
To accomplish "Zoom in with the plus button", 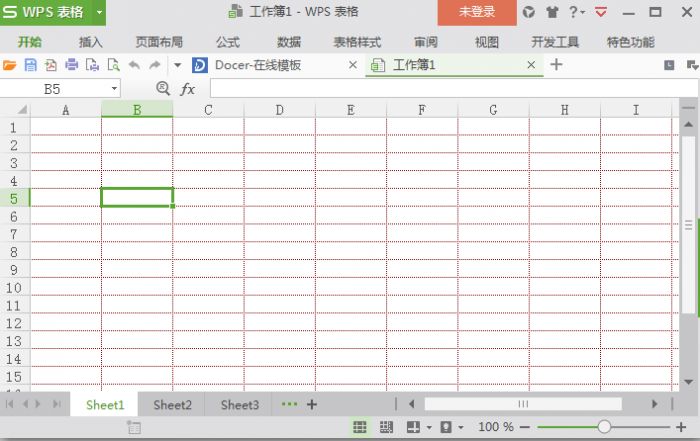I will [x=681, y=427].
